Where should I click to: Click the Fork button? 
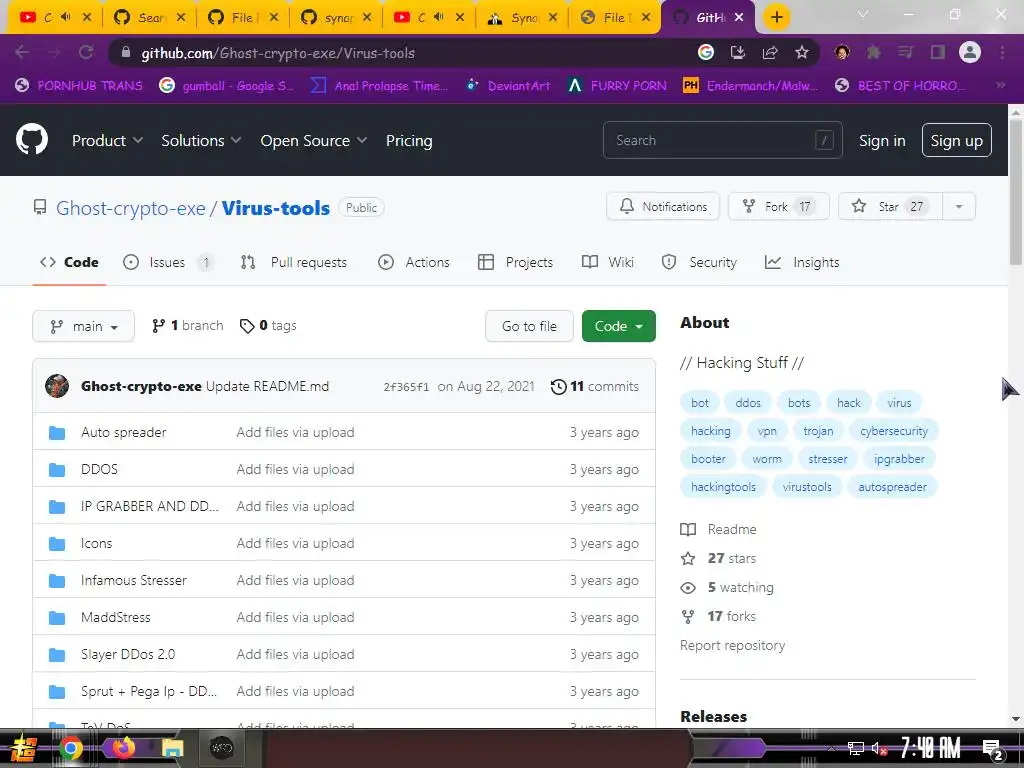[778, 206]
